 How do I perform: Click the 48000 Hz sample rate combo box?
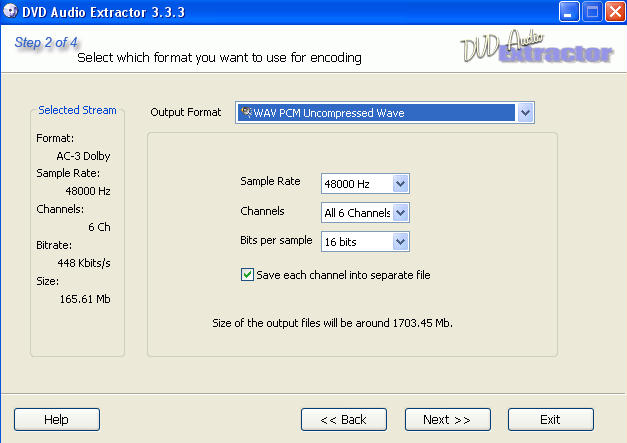click(365, 184)
